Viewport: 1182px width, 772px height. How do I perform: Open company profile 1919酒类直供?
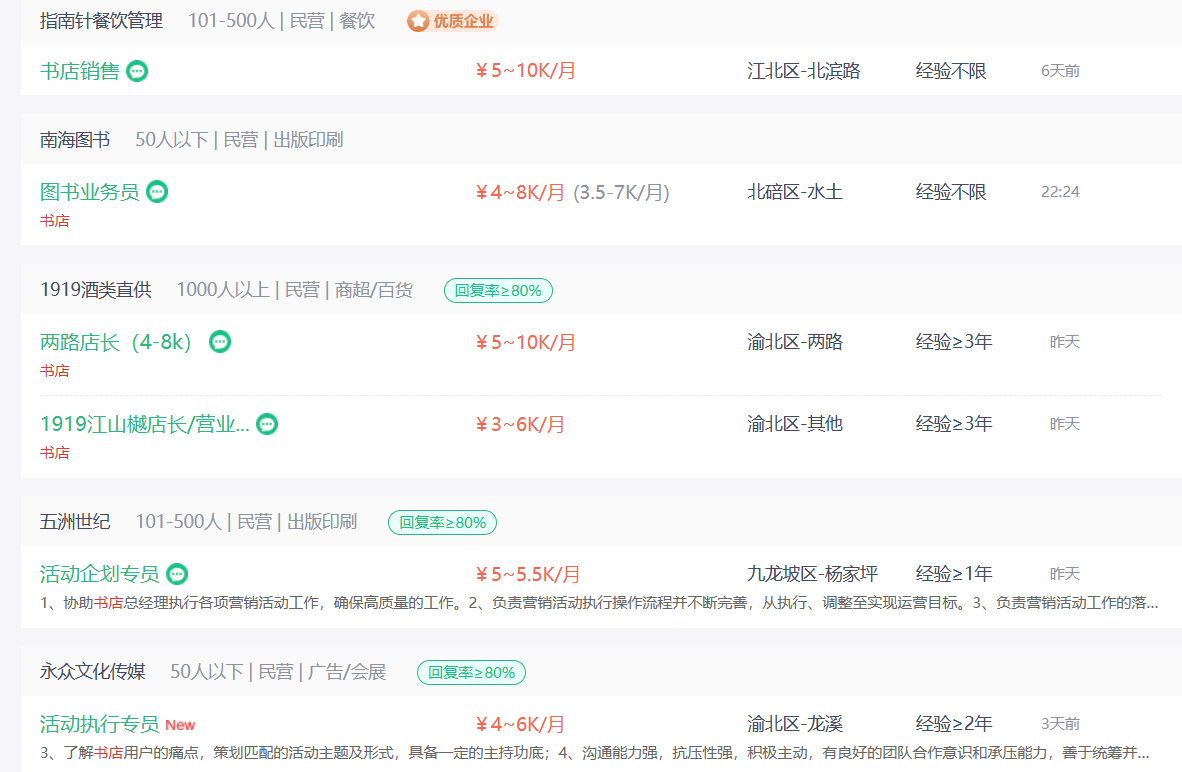point(96,290)
